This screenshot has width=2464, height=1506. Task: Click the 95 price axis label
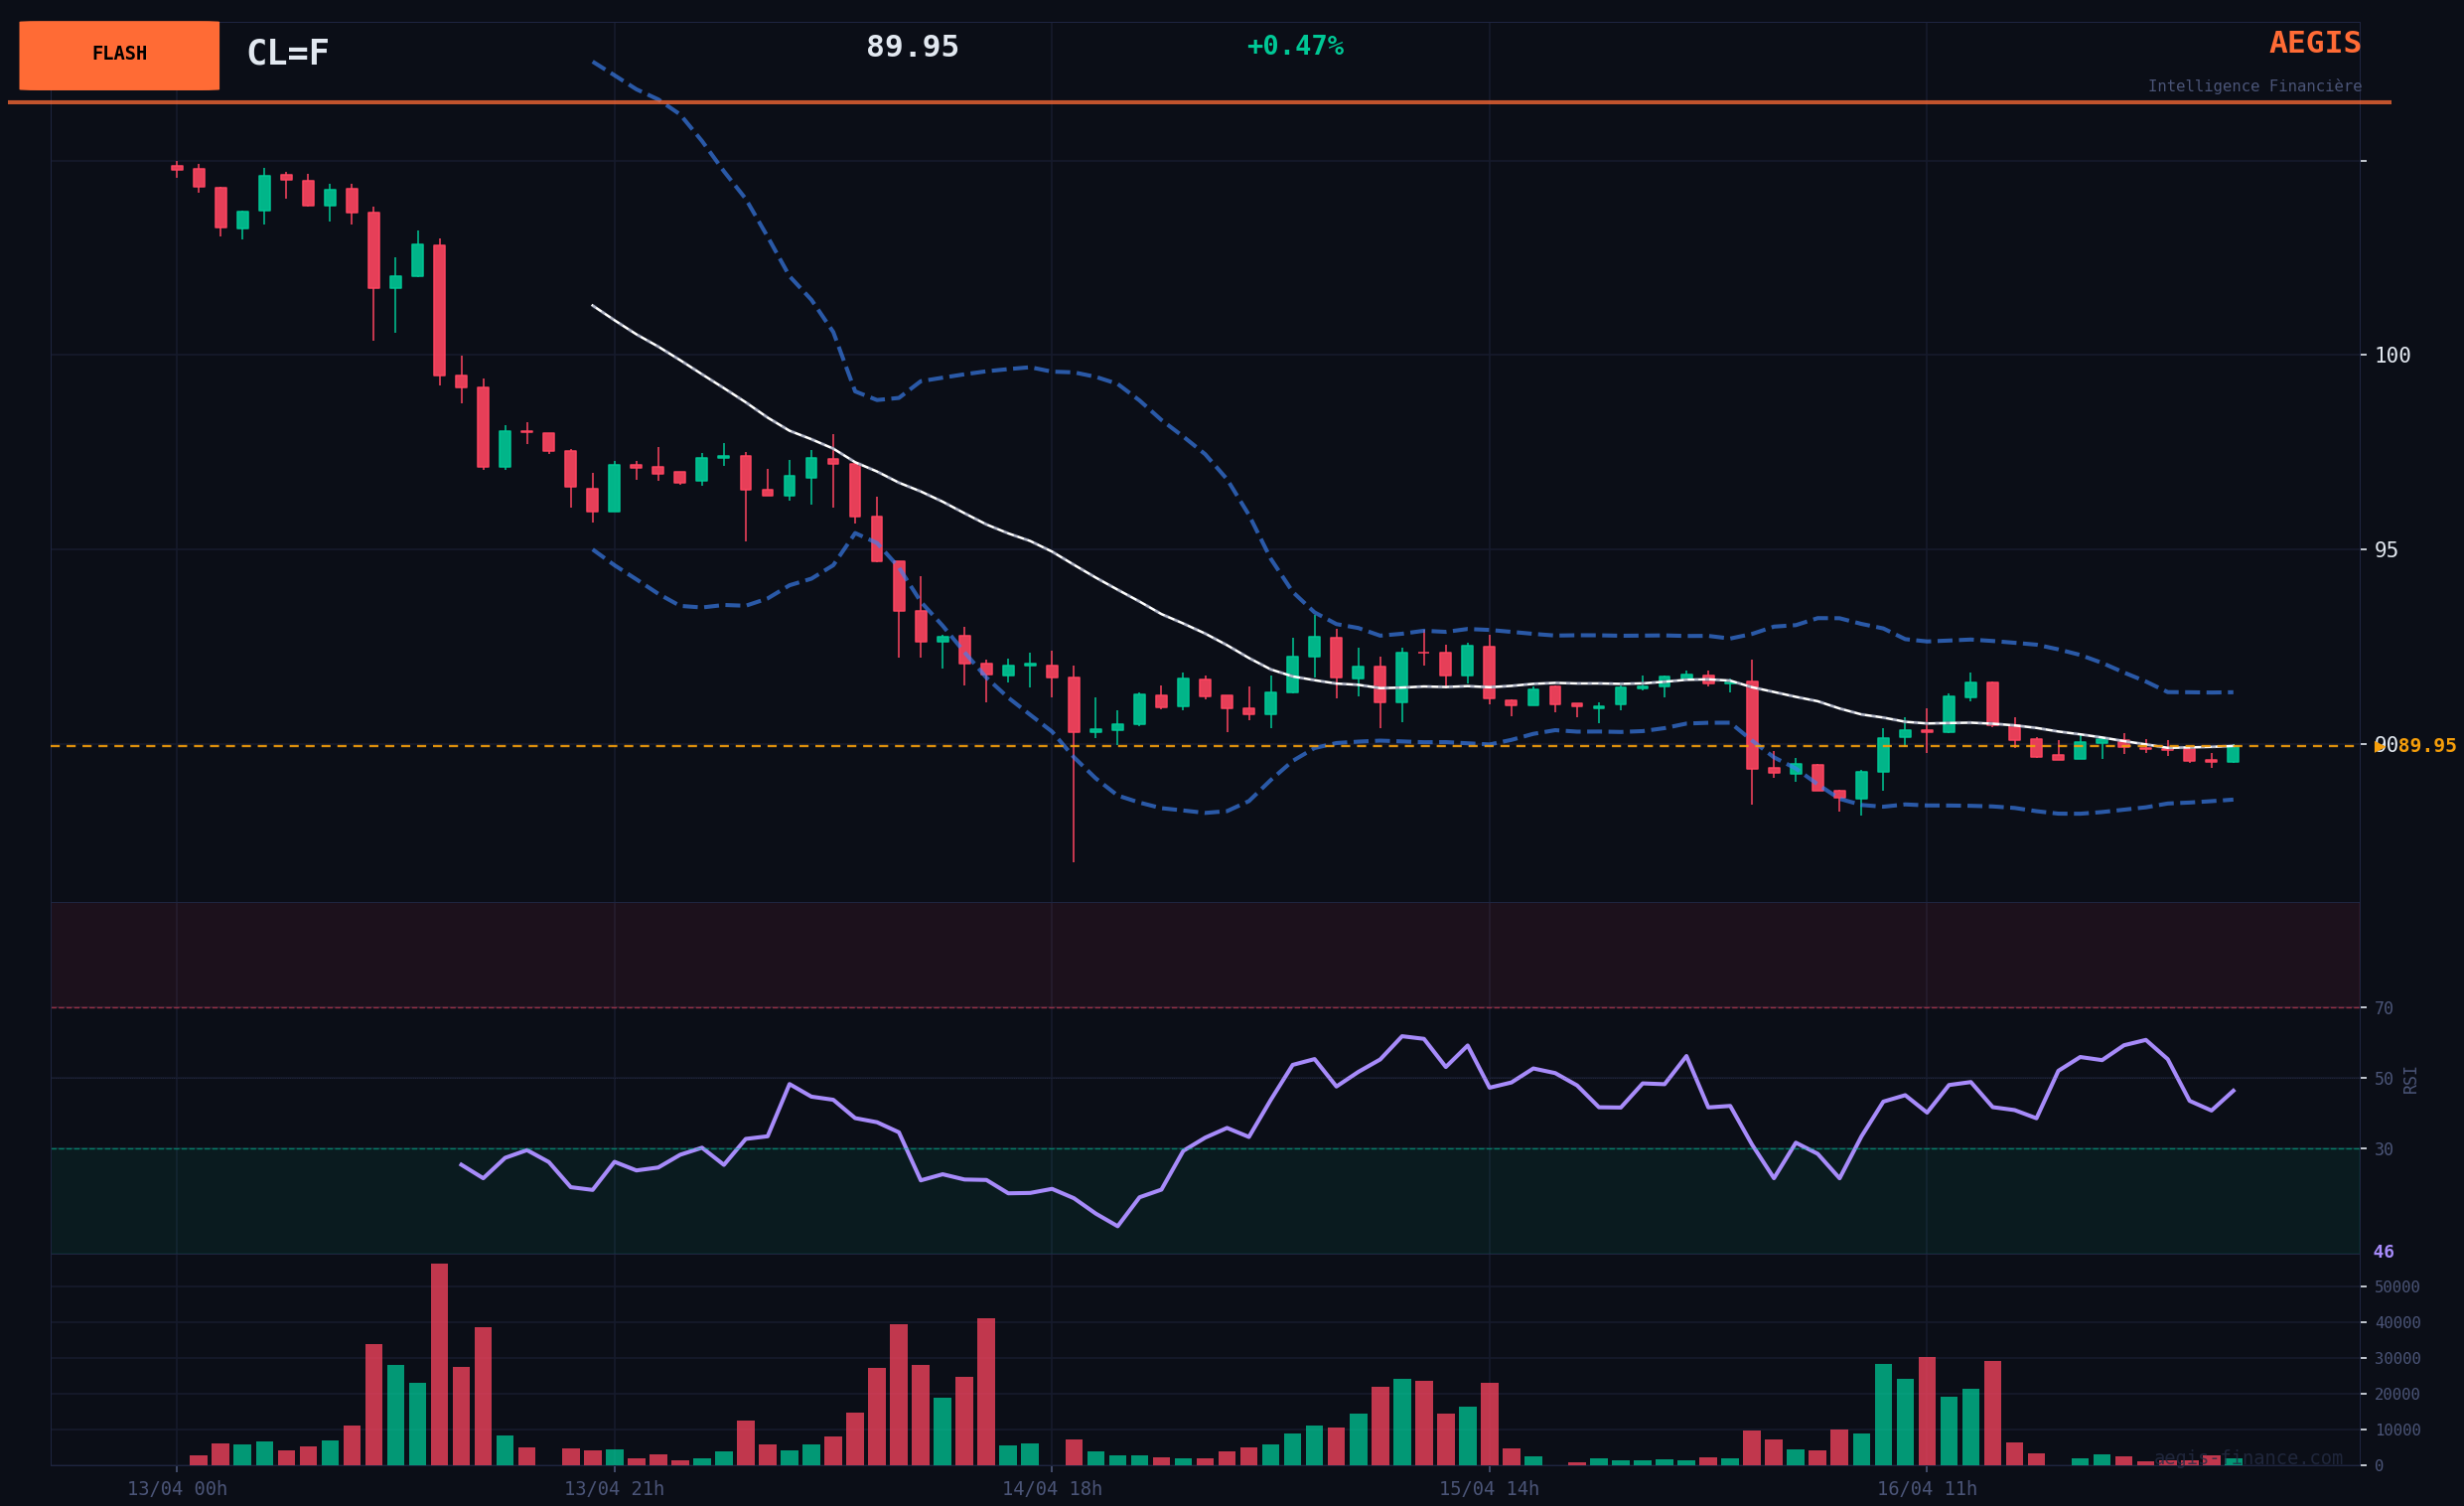click(2385, 550)
